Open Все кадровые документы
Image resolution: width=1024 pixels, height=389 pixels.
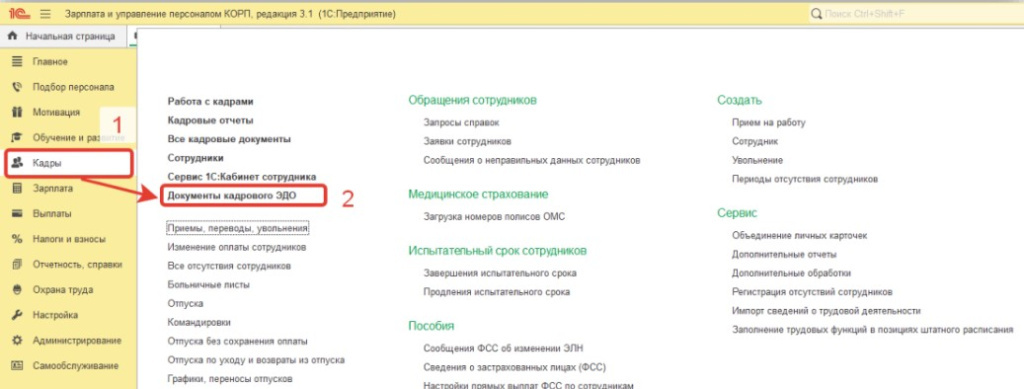point(229,139)
